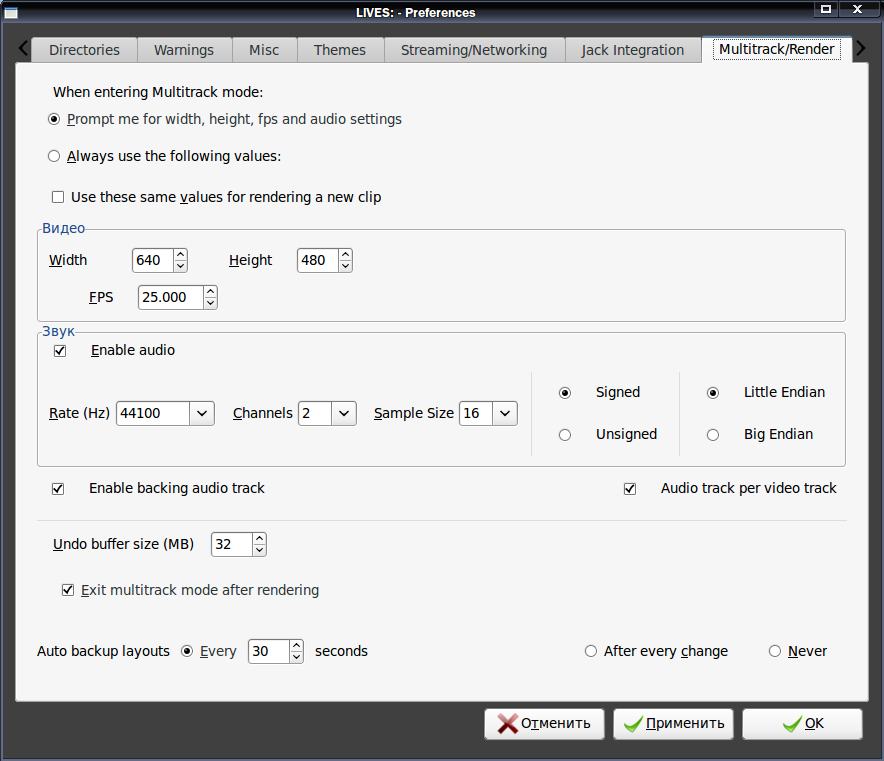Select the Themes tab
Image resolution: width=884 pixels, height=761 pixels.
(x=340, y=50)
